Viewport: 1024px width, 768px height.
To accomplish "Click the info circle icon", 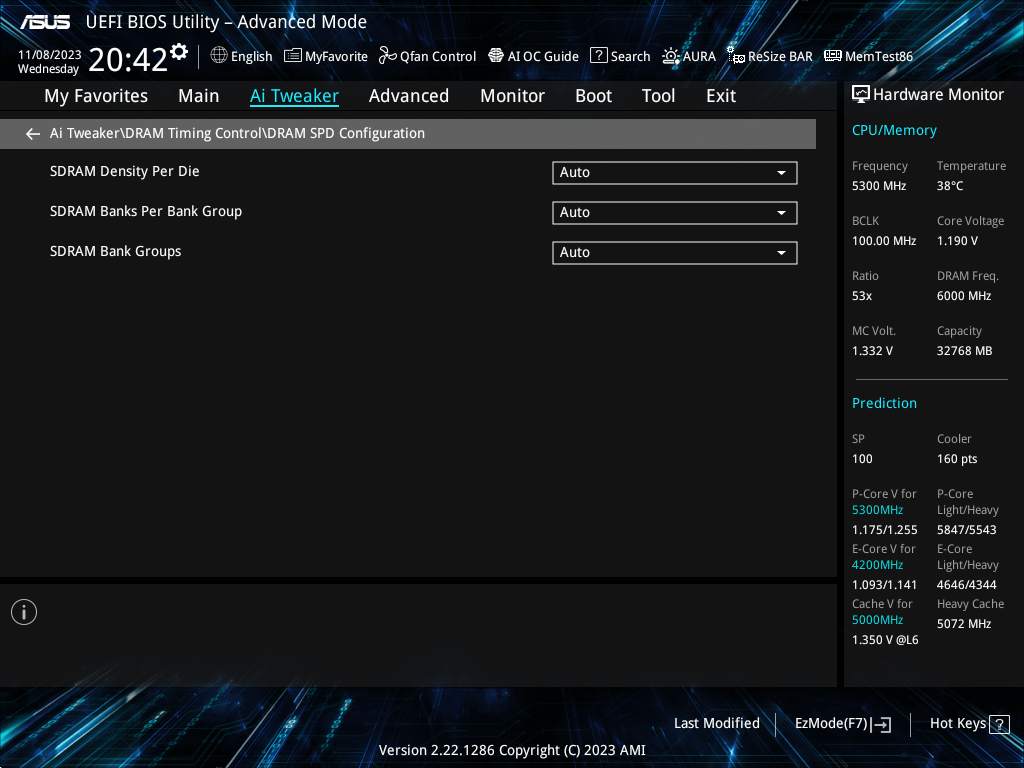I will coord(24,612).
